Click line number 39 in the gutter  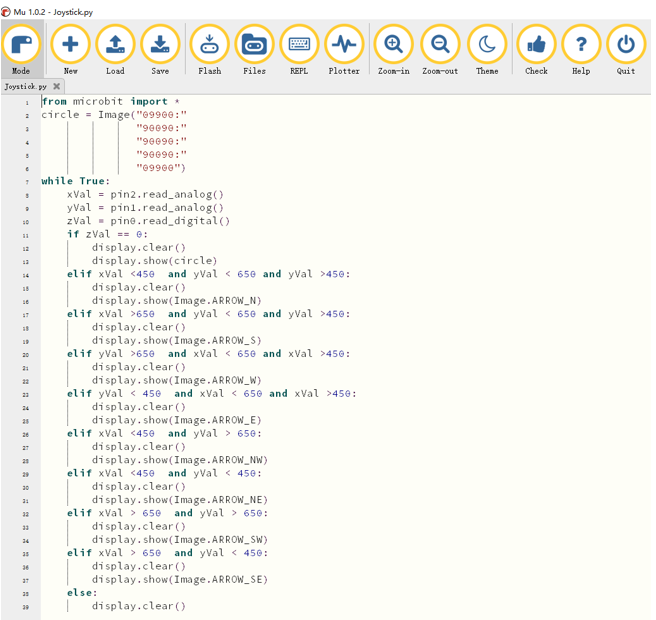pos(26,607)
